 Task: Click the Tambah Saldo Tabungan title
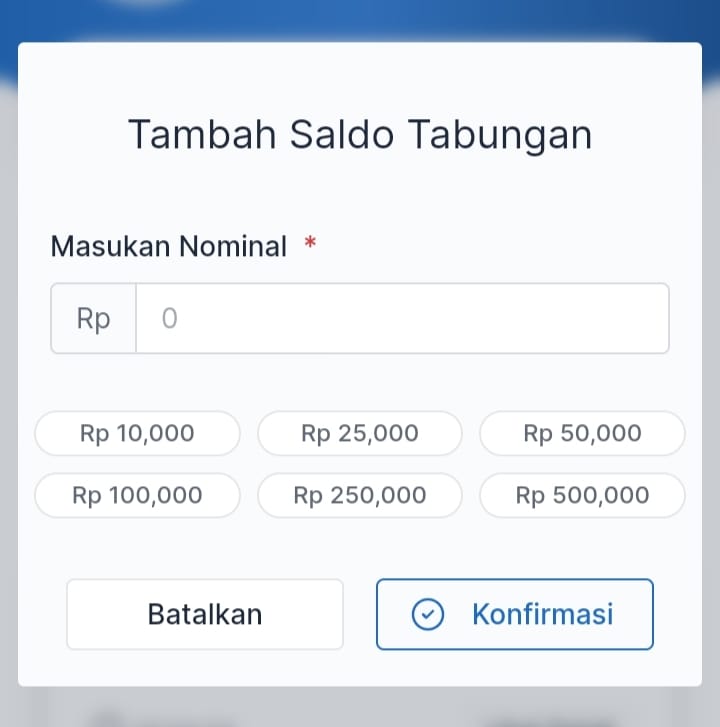point(360,135)
